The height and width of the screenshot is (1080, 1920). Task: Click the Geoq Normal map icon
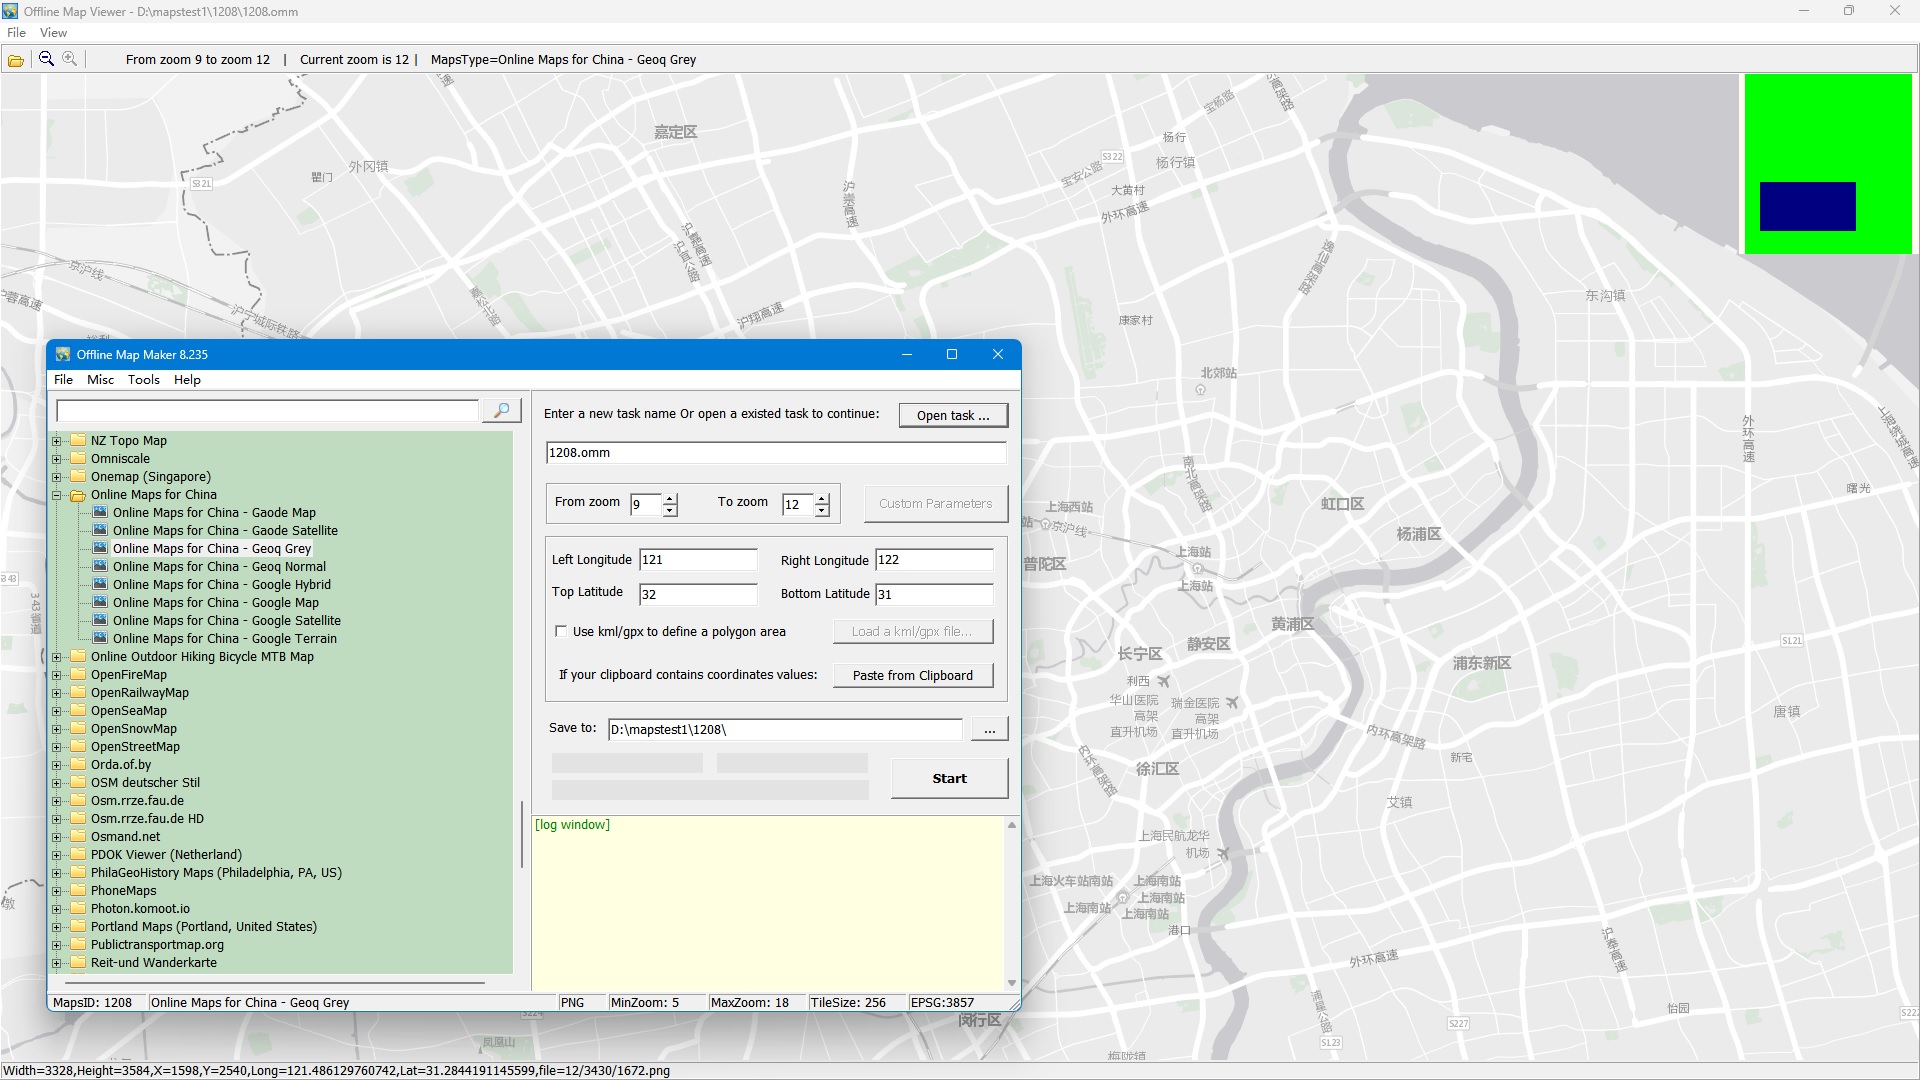coord(100,566)
